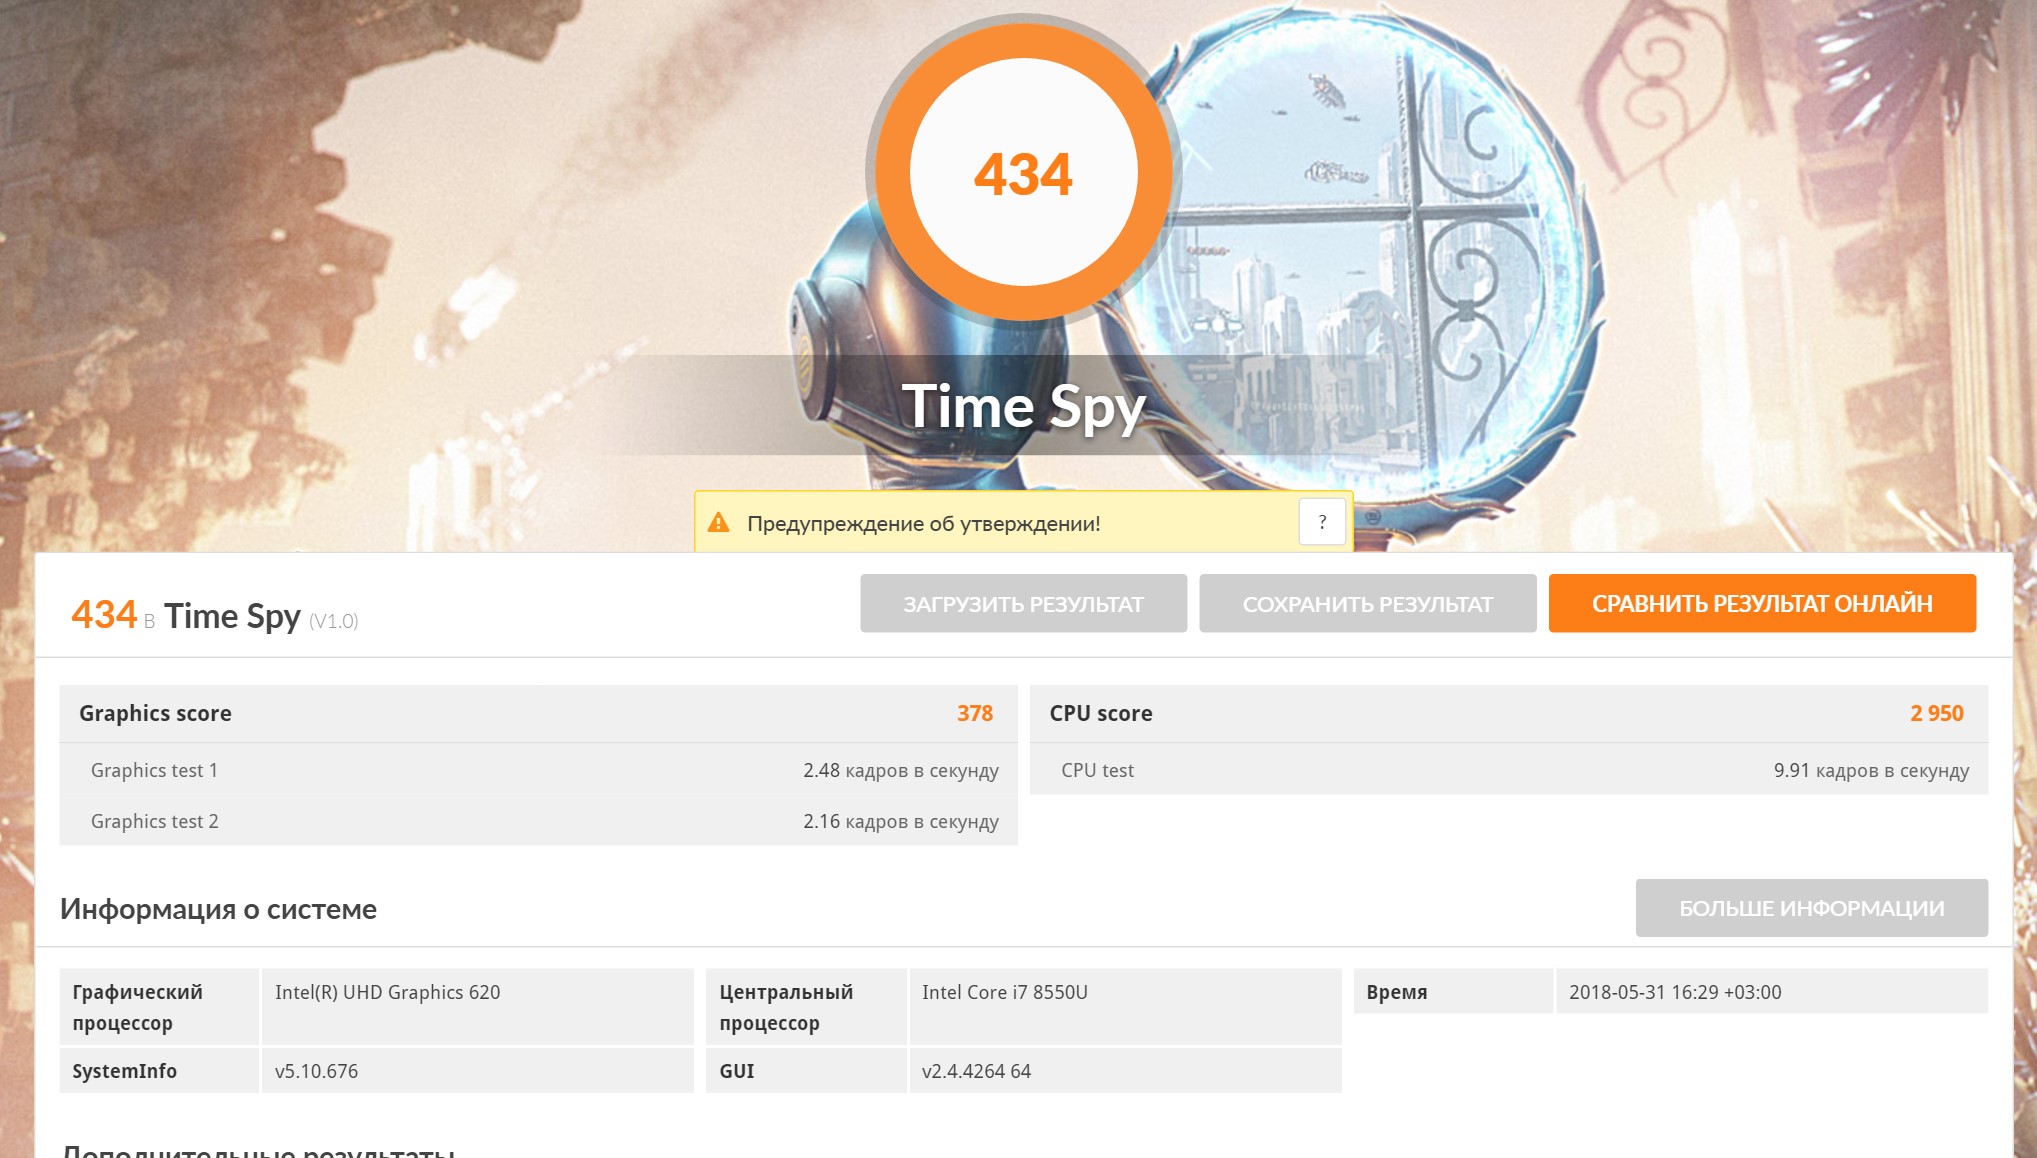2037x1158 pixels.
Task: Click БОЛЬШЕ ИНФОРМАЦИИ button
Action: 1811,908
